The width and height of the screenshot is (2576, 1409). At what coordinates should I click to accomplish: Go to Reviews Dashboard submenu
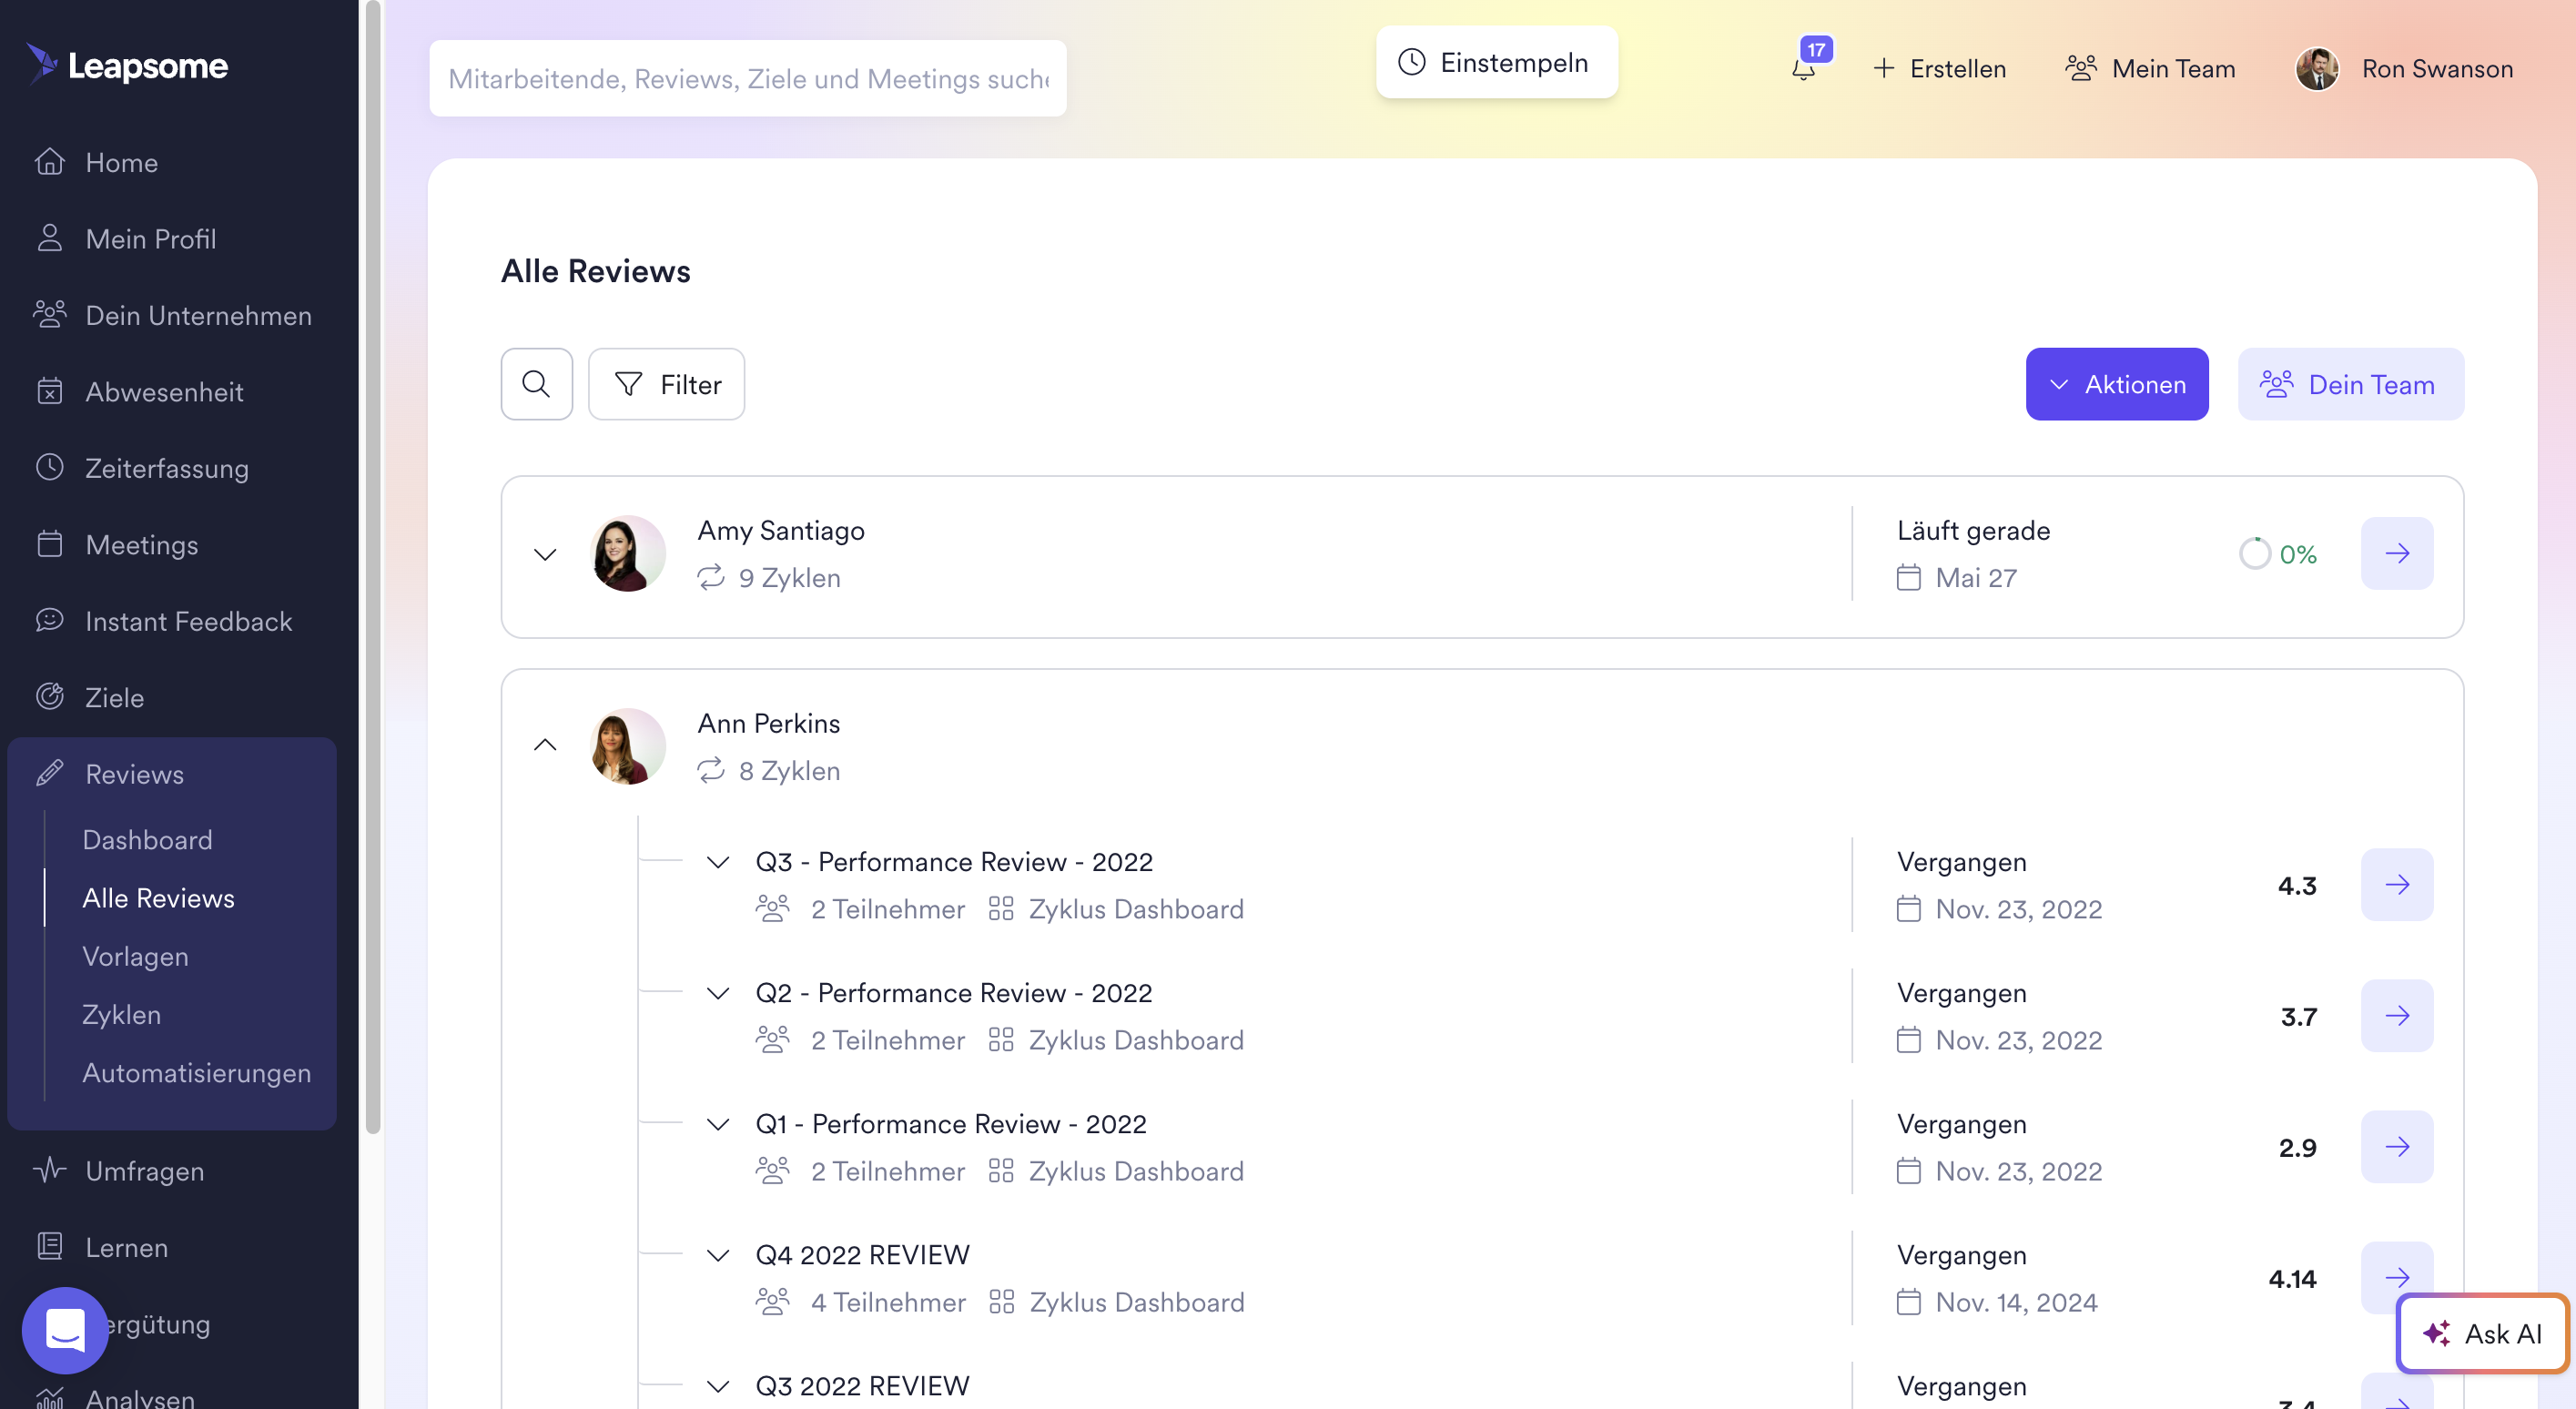click(148, 839)
